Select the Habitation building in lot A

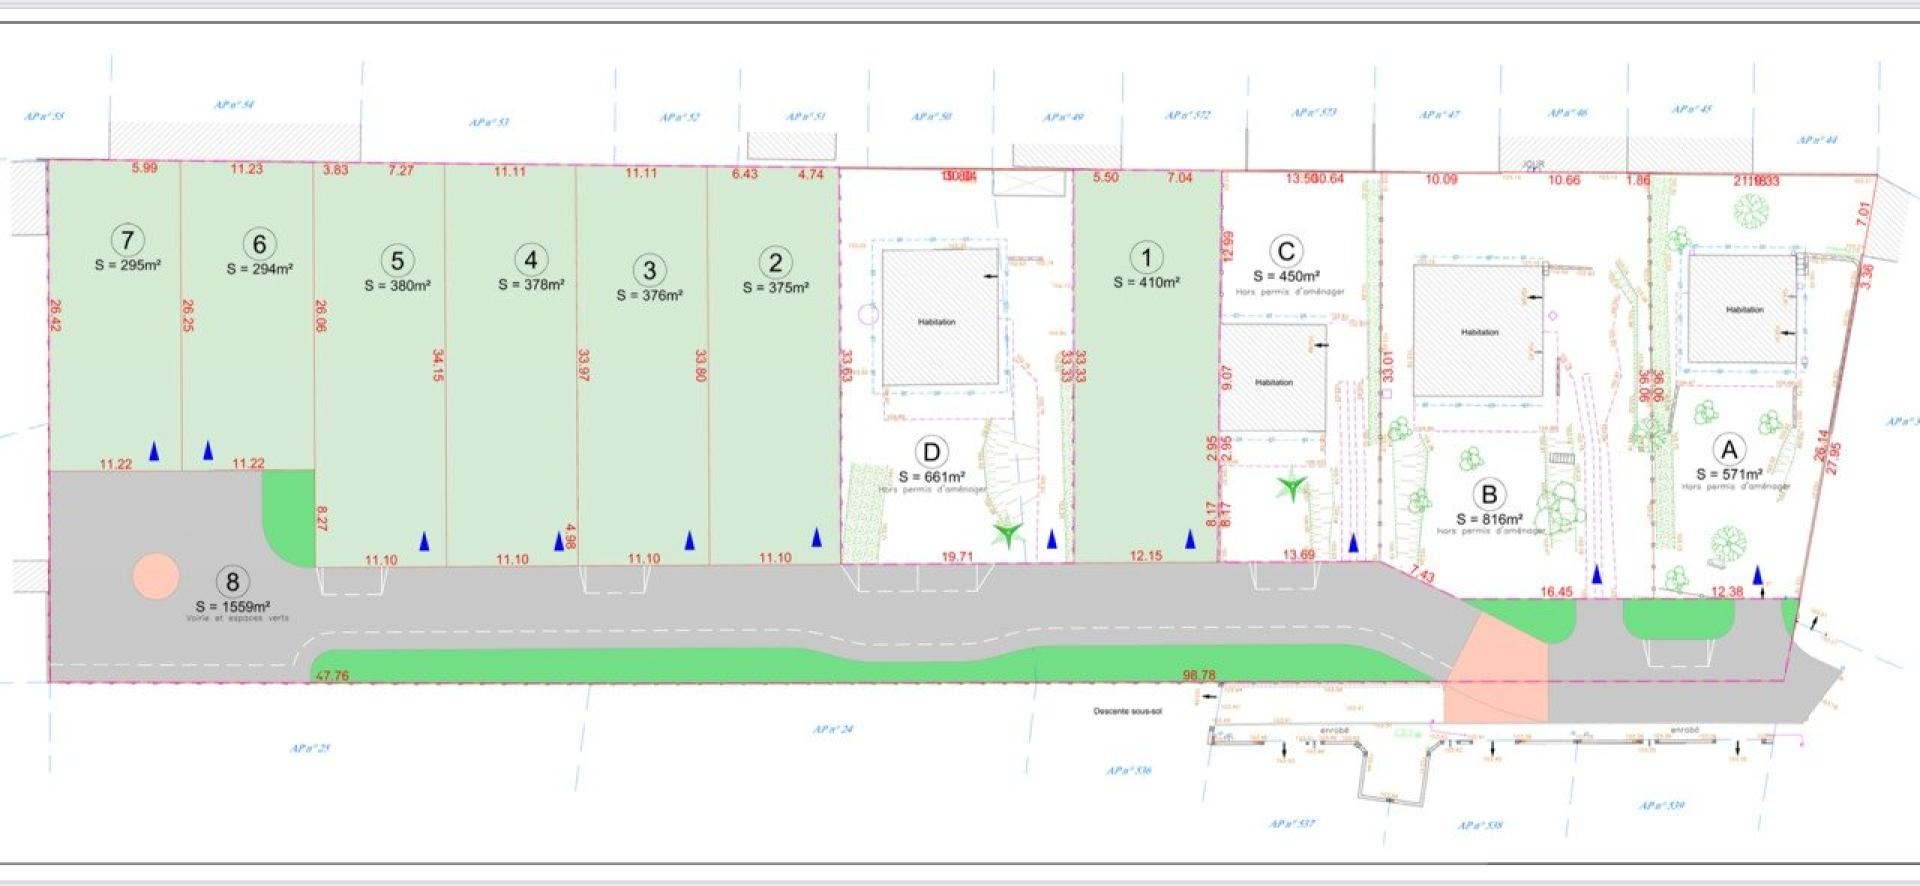click(1743, 309)
